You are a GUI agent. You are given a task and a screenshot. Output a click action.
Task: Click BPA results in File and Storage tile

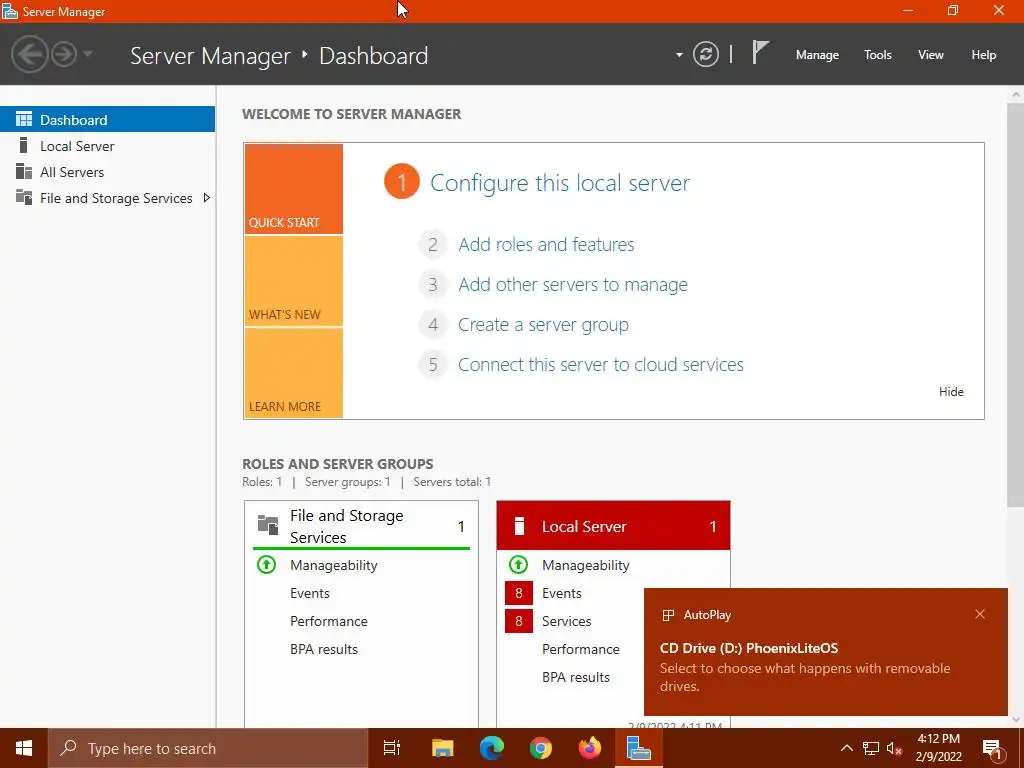pyautogui.click(x=324, y=650)
